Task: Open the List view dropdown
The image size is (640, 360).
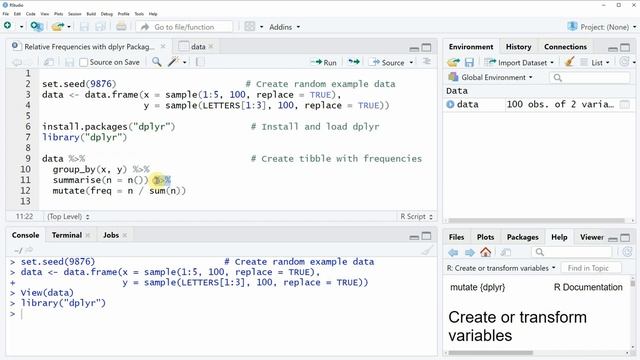Action: tap(596, 62)
